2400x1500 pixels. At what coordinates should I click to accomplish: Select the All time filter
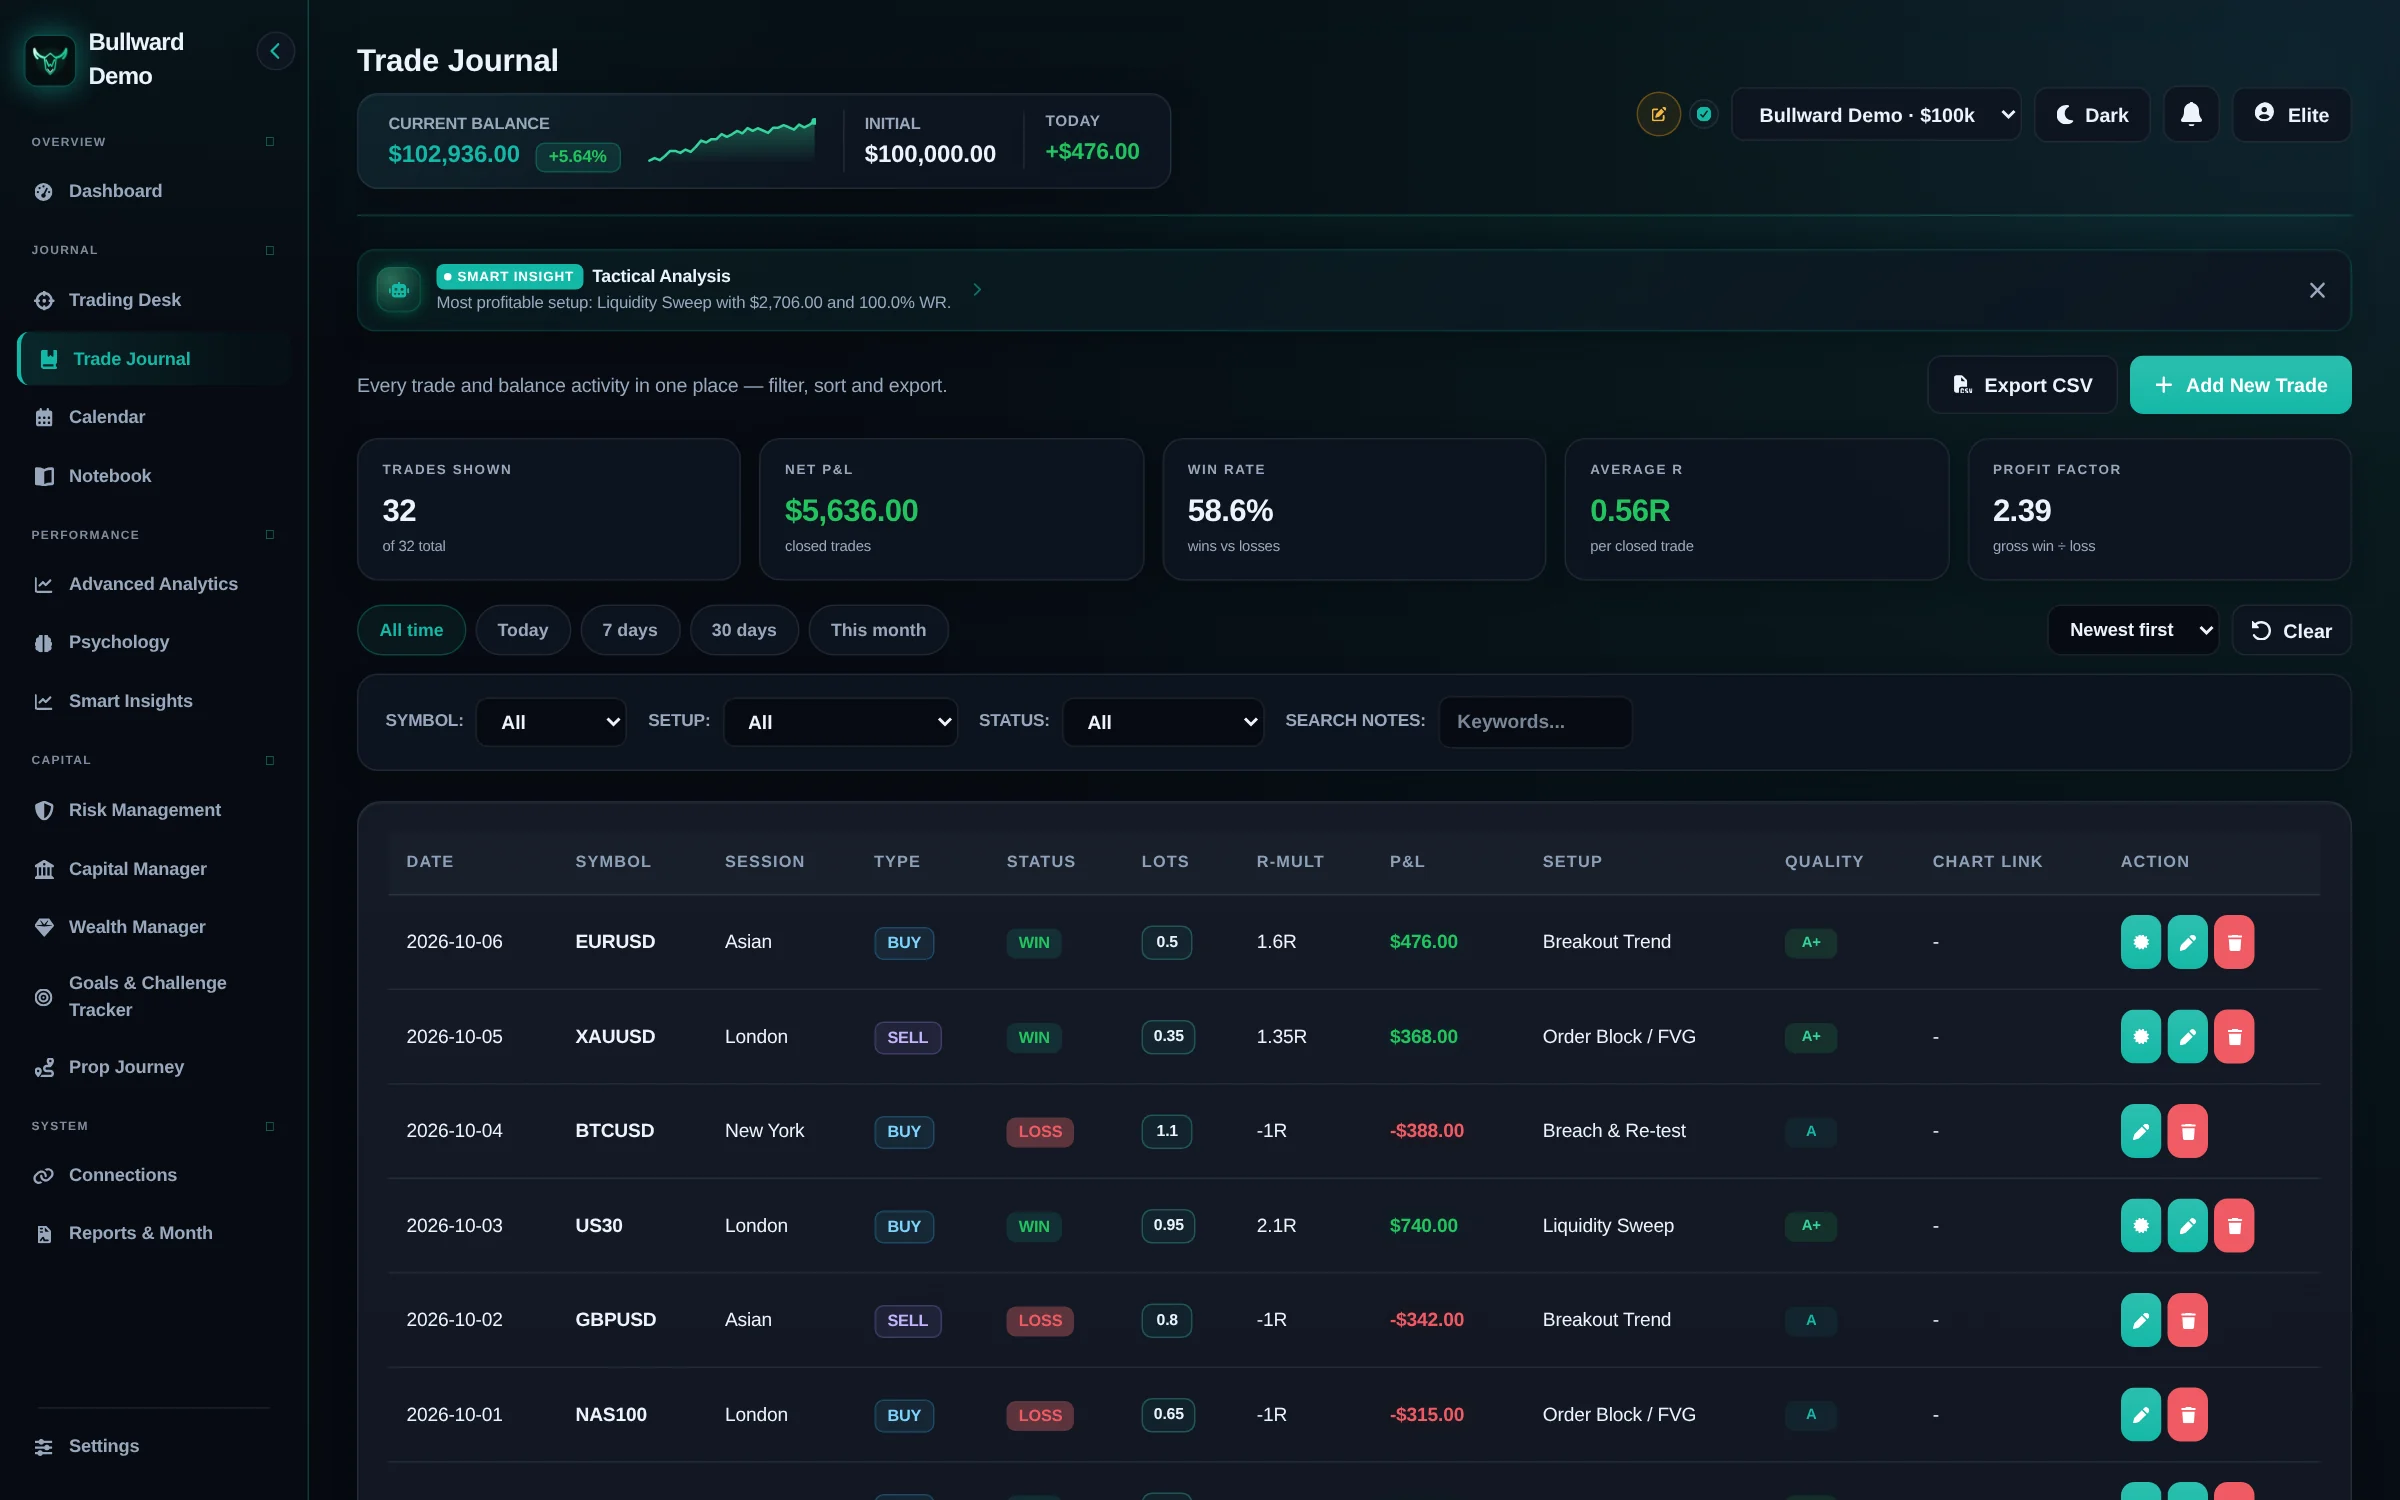(411, 630)
